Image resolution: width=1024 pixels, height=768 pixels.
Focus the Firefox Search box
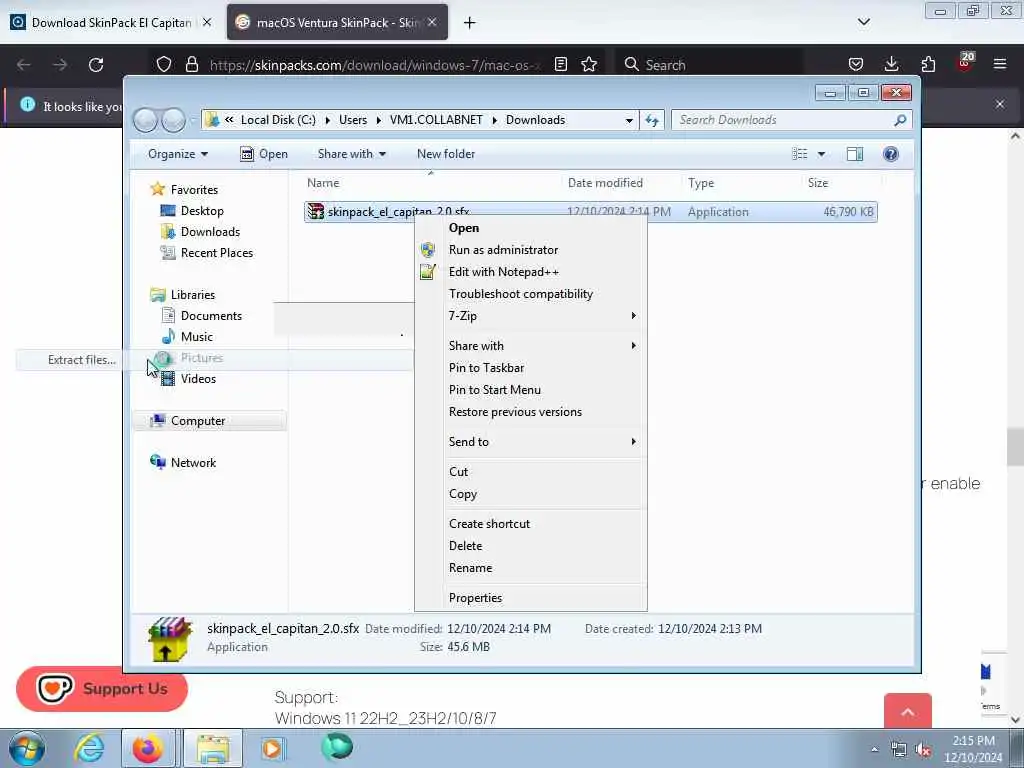click(x=710, y=65)
